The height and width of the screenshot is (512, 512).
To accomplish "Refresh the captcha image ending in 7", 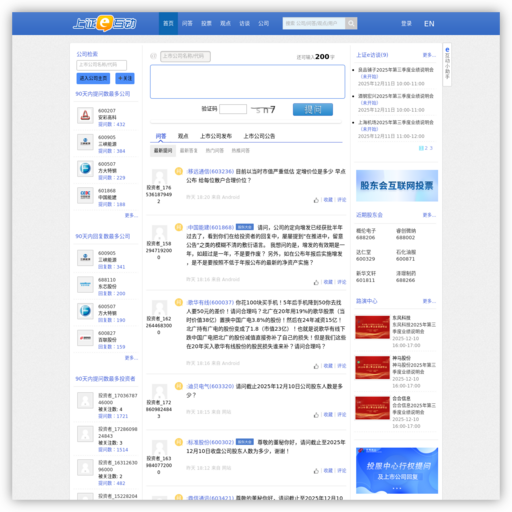I will [x=263, y=109].
